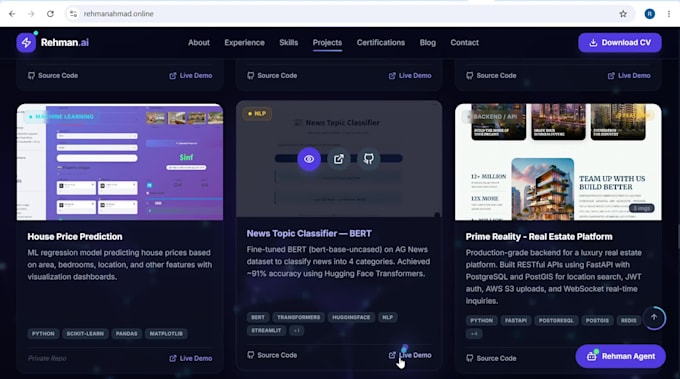Click the REDIS tag
This screenshot has height=379, width=680.
pos(628,320)
